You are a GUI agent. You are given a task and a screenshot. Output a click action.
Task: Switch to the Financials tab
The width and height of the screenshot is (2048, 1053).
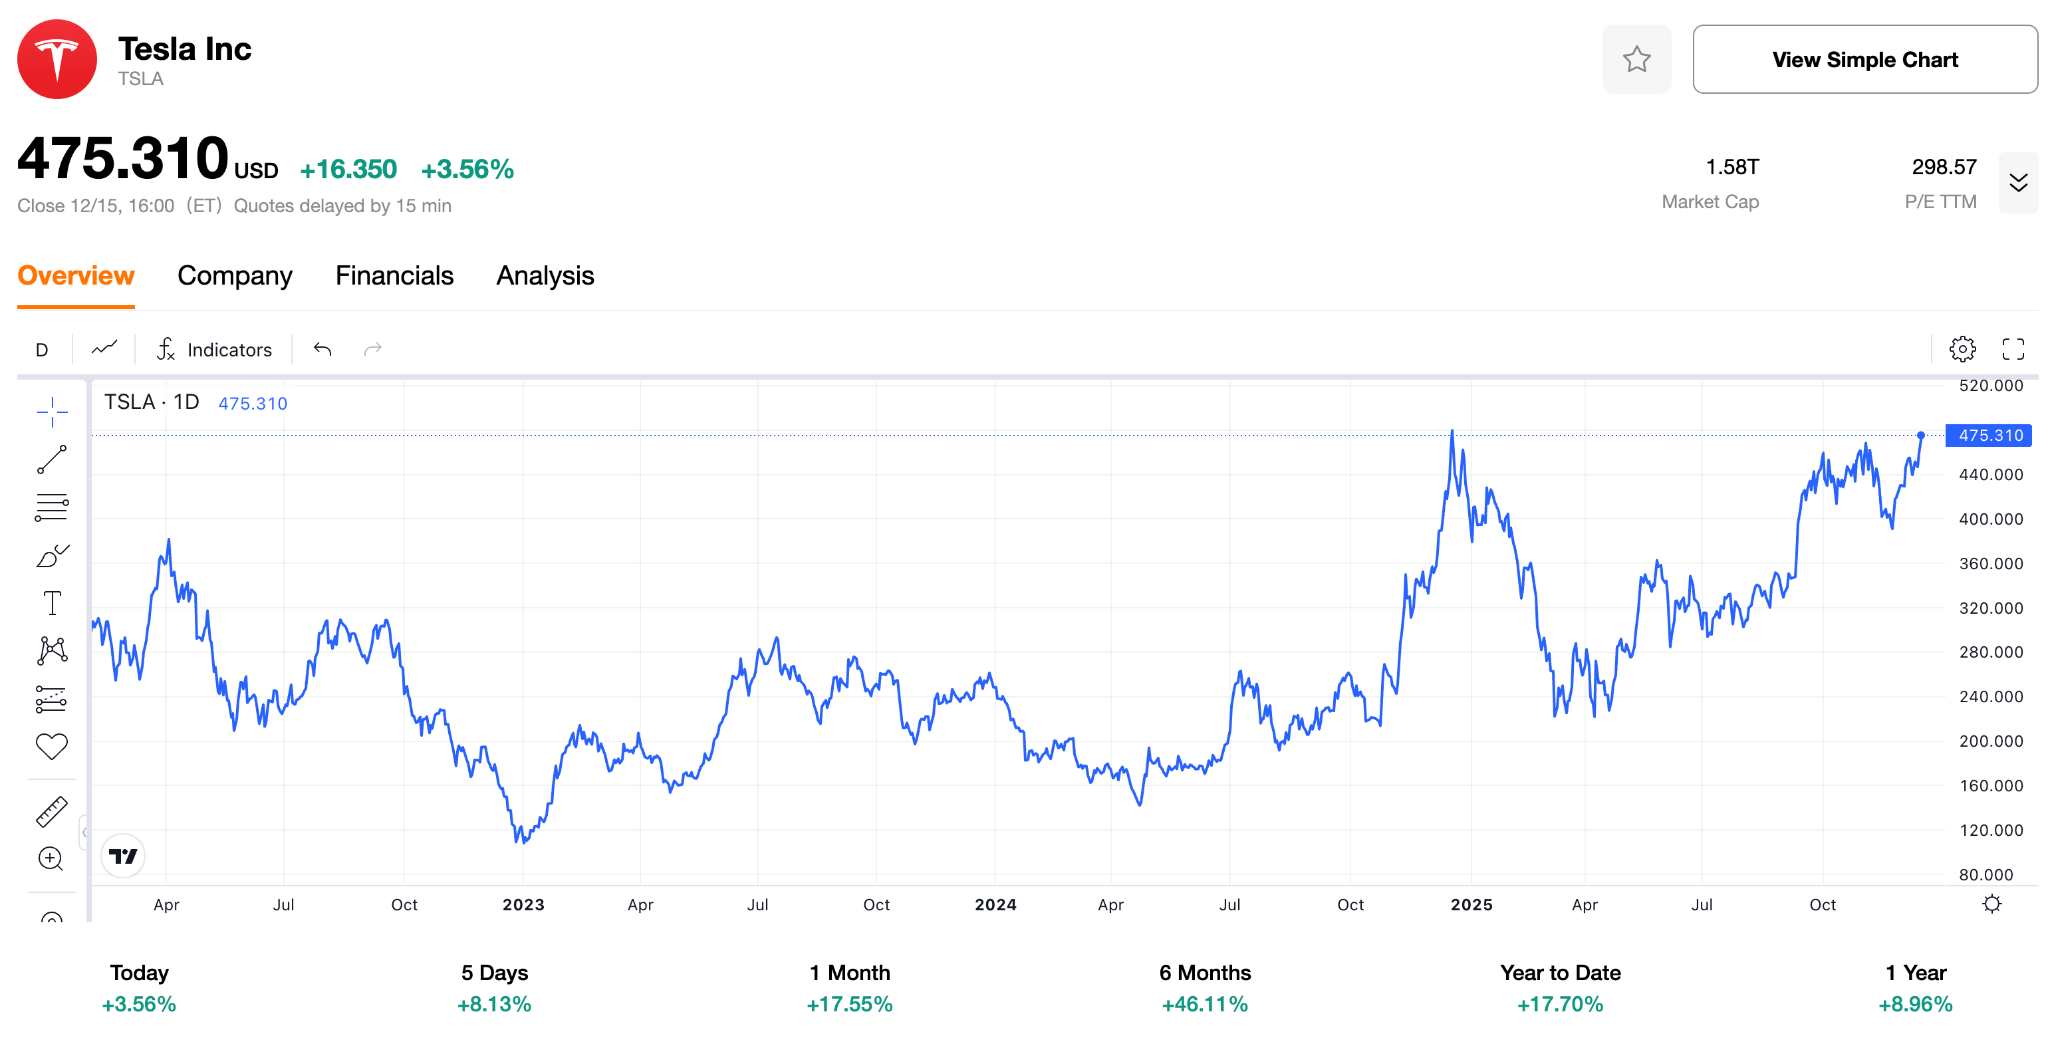pos(394,276)
